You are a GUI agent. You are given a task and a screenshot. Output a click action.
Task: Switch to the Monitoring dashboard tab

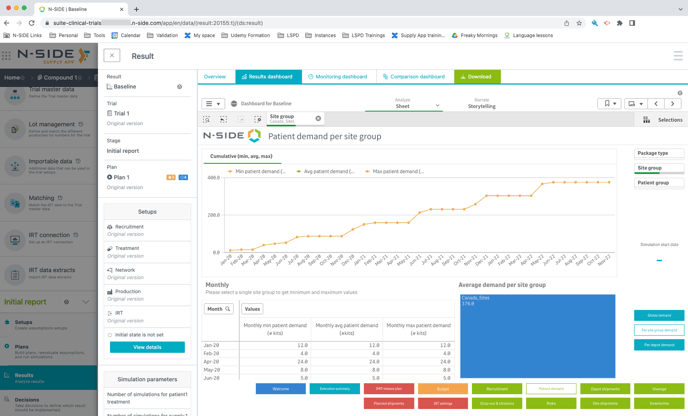337,76
